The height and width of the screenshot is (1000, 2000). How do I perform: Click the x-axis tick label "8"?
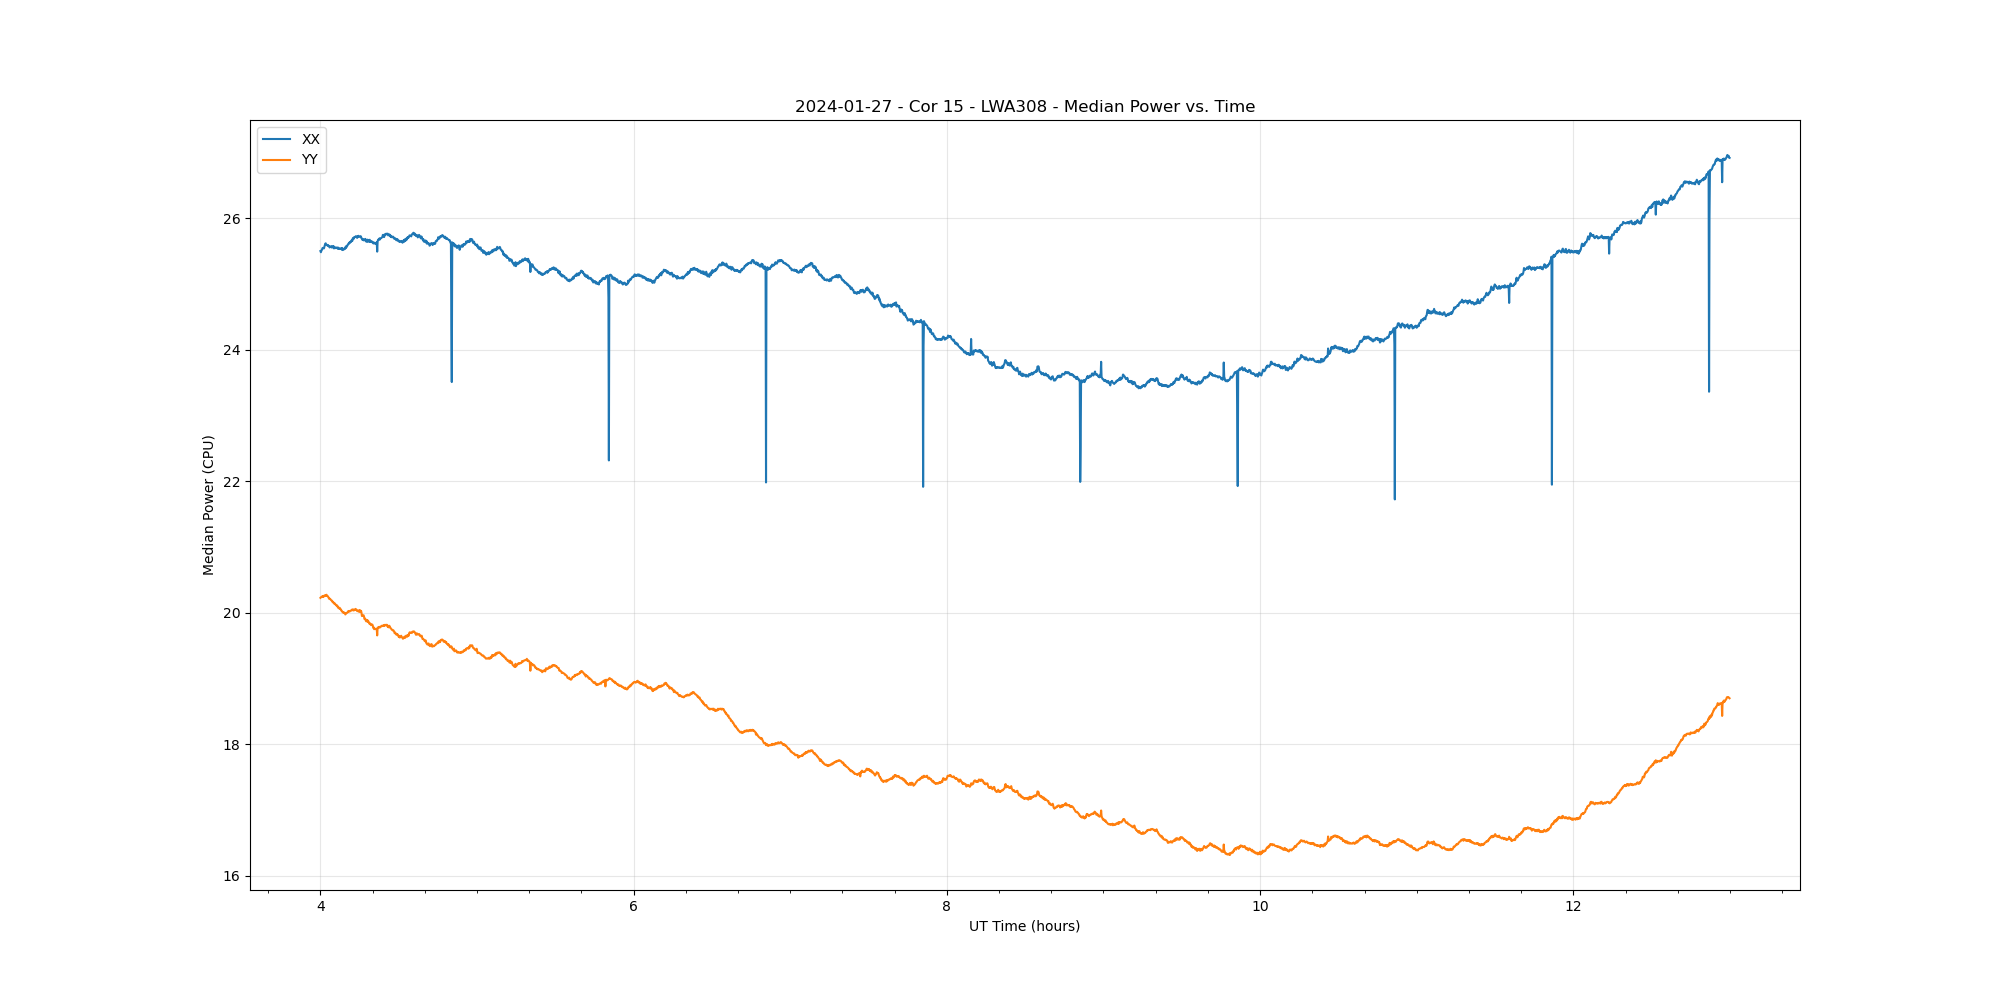(946, 907)
